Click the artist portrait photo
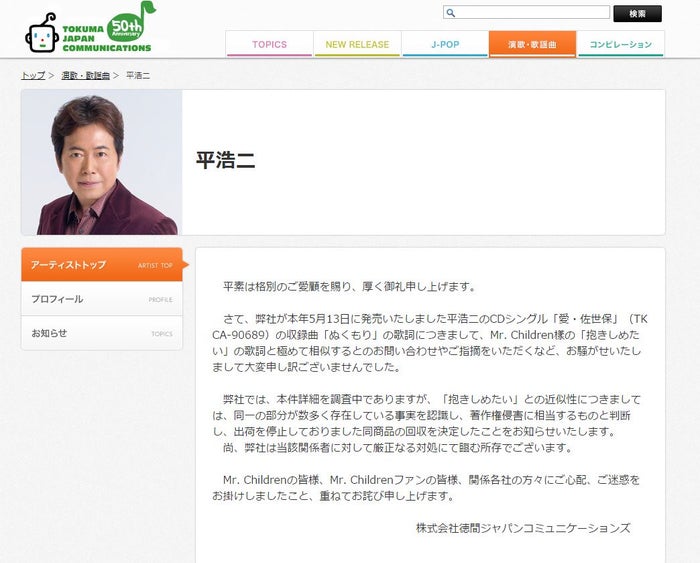 click(102, 163)
